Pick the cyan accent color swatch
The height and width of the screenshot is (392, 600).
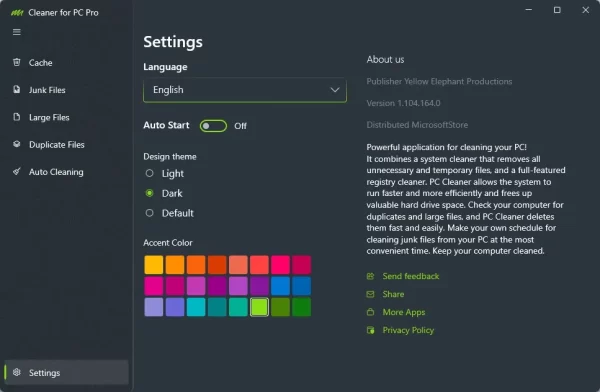point(196,307)
